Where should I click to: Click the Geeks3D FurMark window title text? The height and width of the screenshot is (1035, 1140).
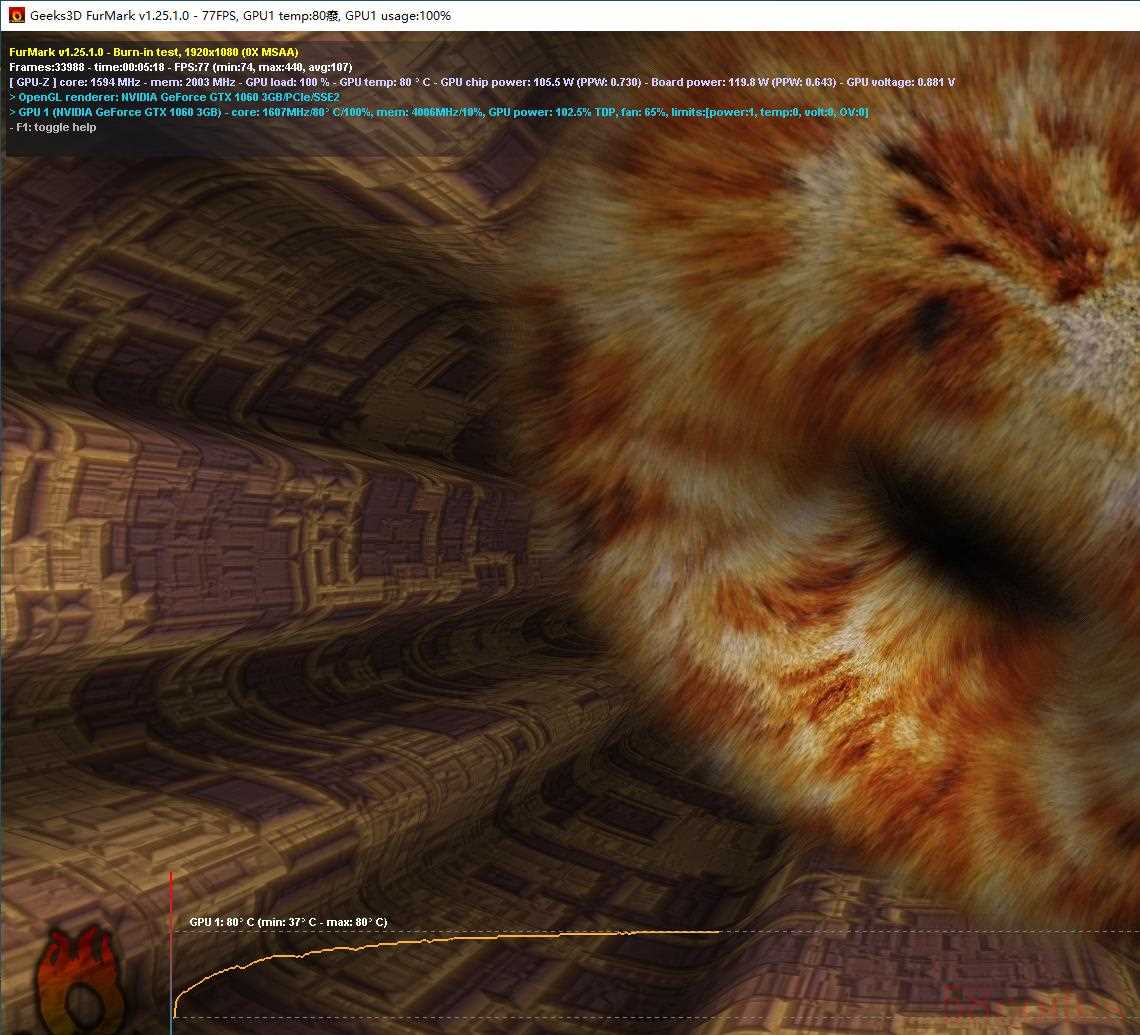(x=240, y=15)
